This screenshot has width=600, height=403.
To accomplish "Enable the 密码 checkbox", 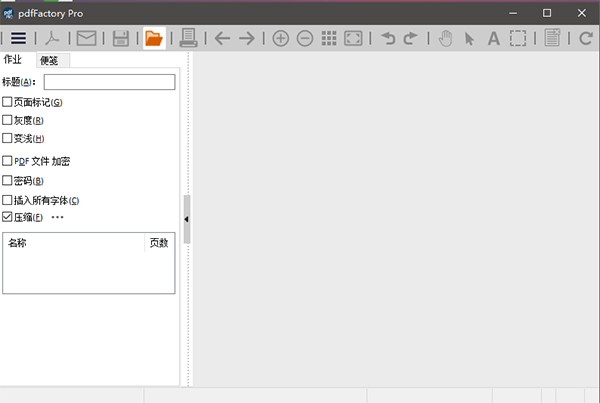I will pyautogui.click(x=7, y=180).
